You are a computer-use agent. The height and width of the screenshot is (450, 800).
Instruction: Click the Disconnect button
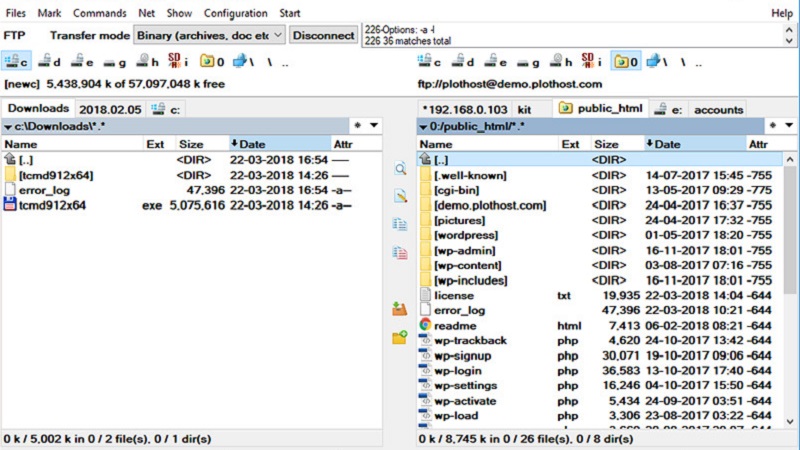point(323,35)
